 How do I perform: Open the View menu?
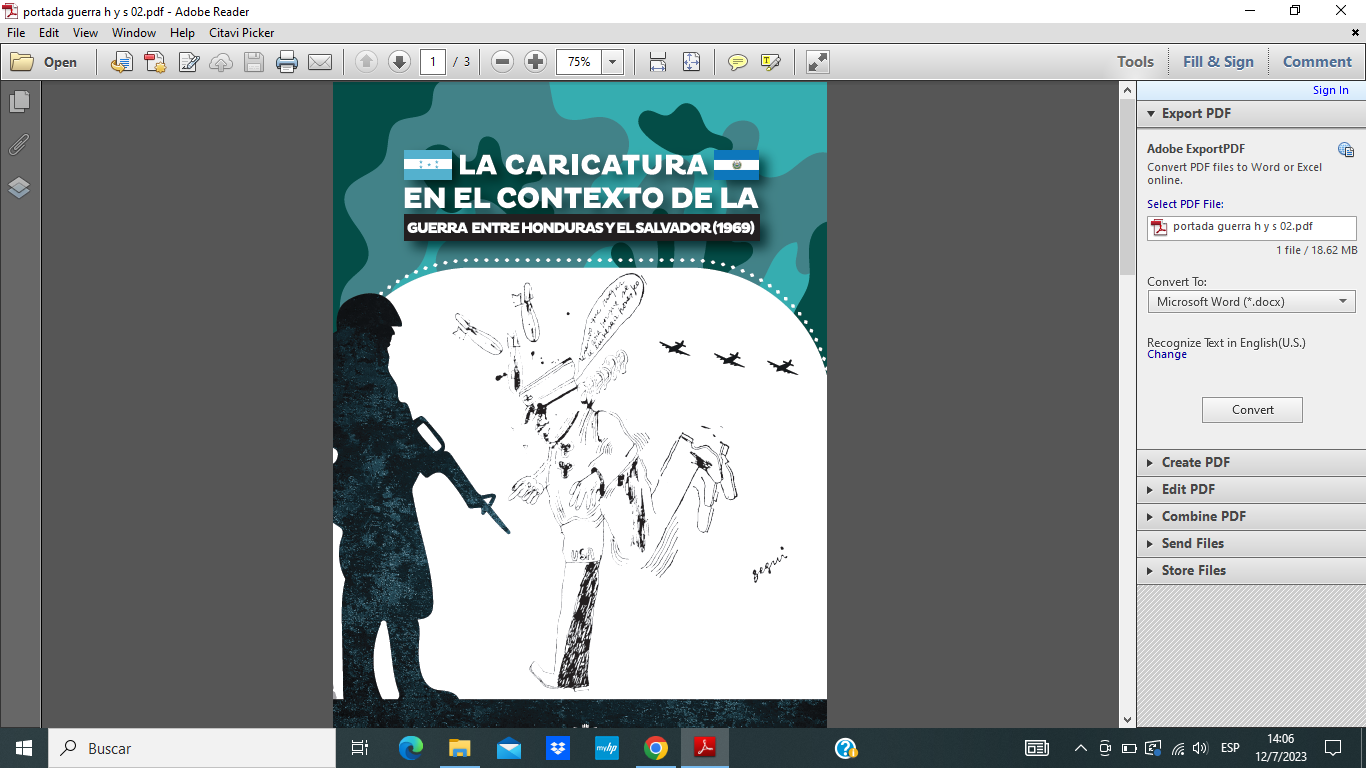point(85,33)
